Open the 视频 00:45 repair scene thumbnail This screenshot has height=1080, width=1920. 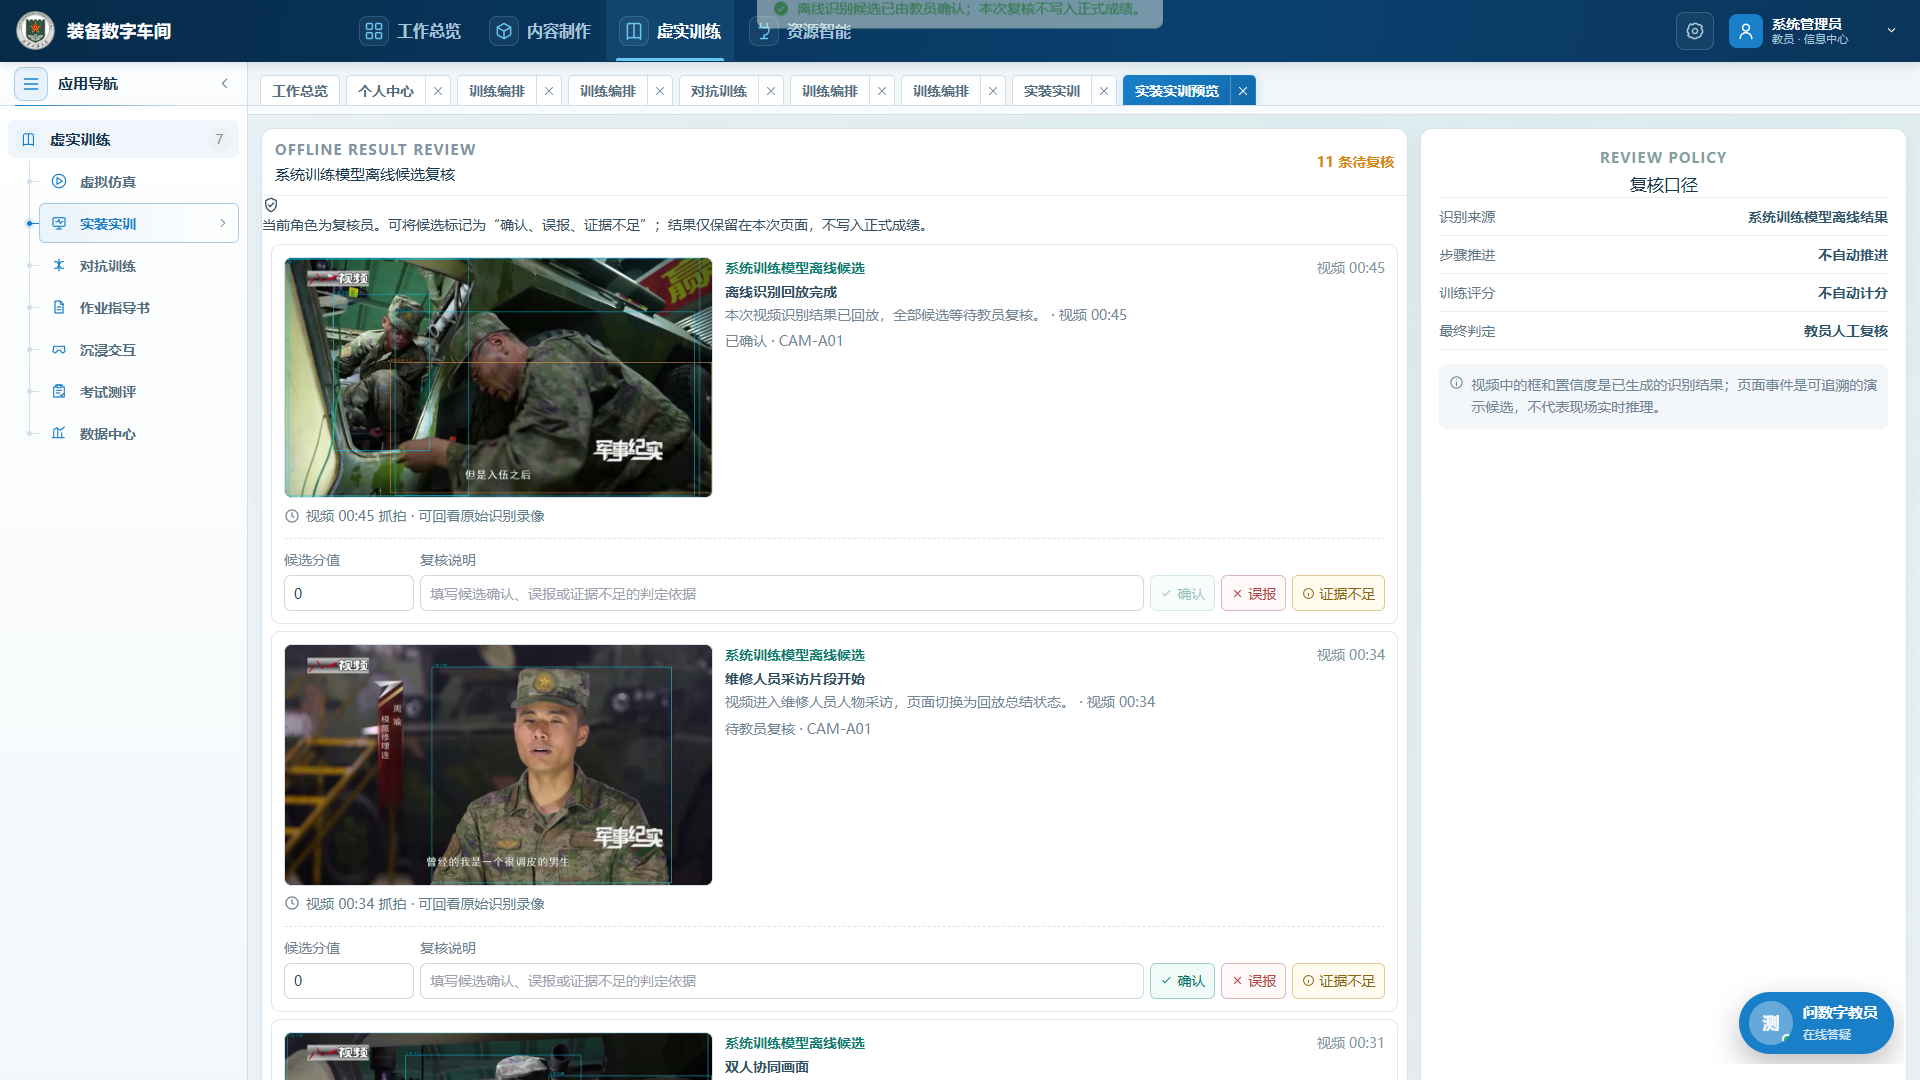coord(498,377)
